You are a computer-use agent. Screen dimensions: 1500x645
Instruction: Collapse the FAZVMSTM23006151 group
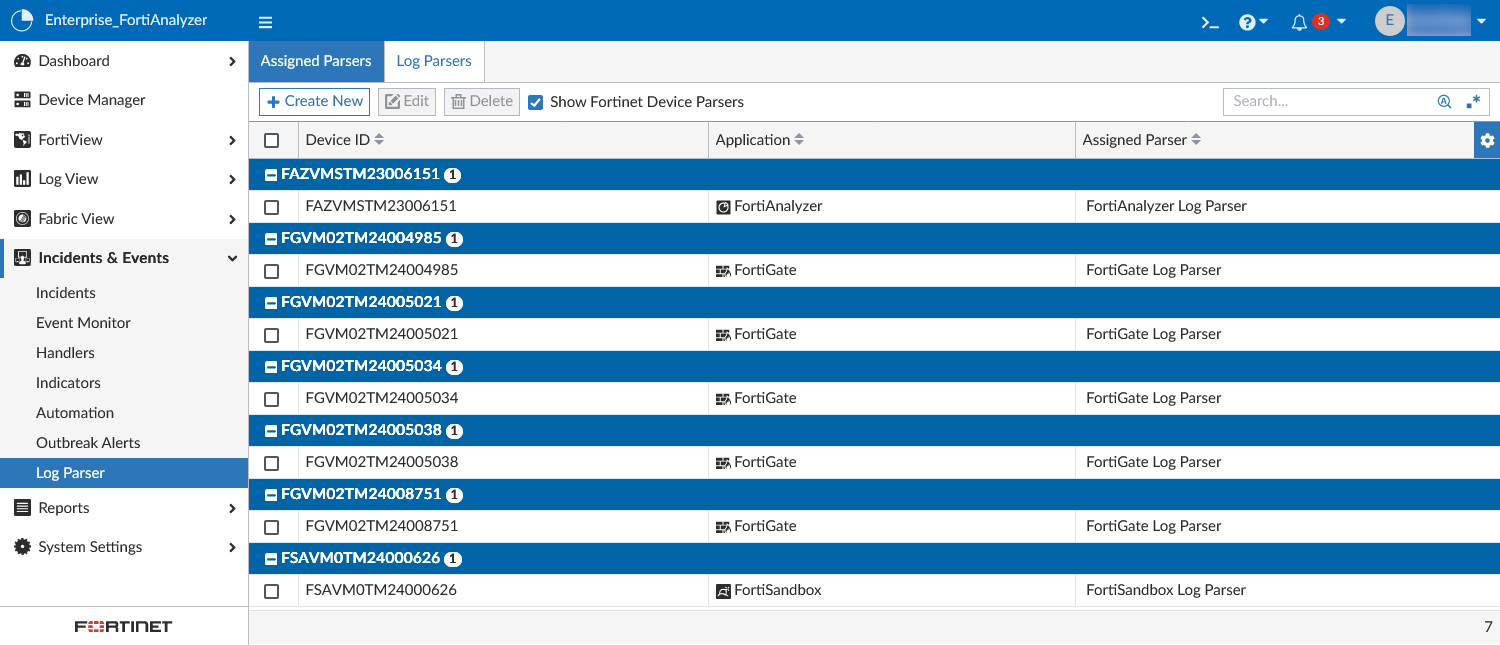(x=271, y=175)
